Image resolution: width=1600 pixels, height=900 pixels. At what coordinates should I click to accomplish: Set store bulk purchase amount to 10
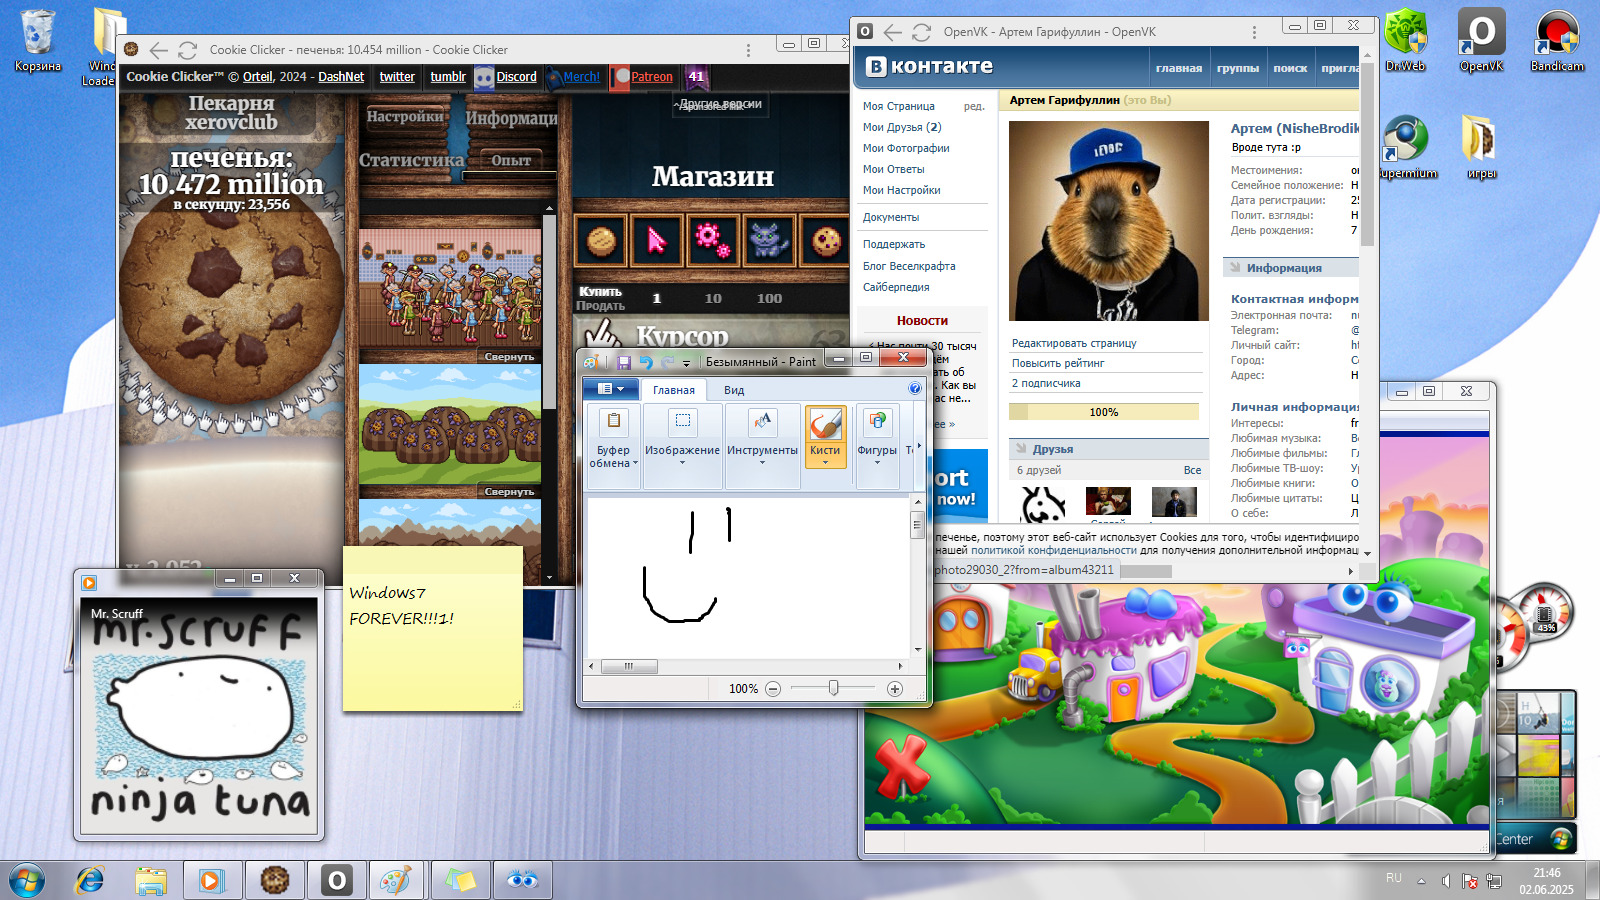point(713,298)
